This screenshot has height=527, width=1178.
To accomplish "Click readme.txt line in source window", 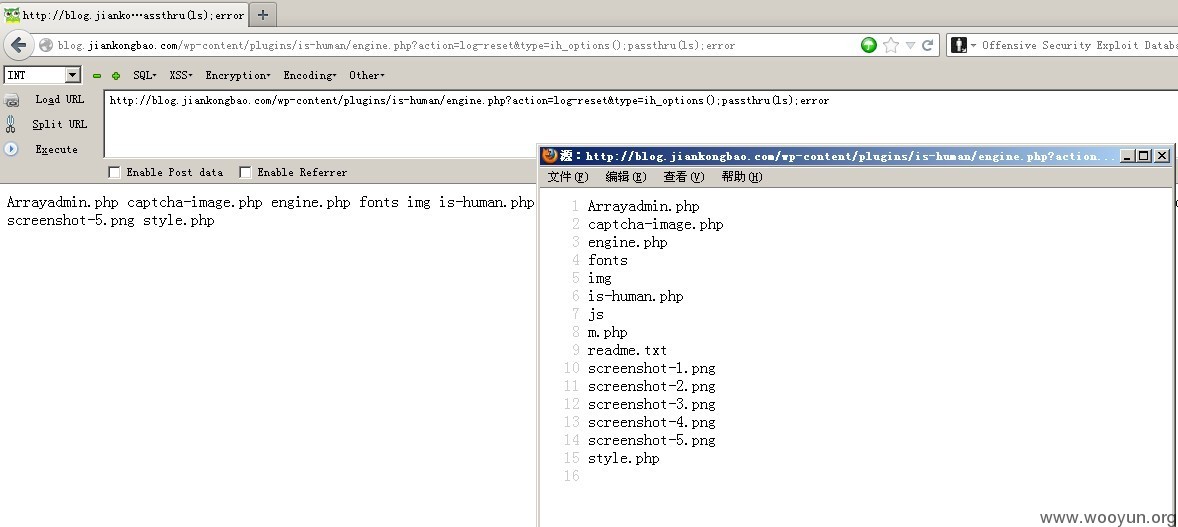I will (x=627, y=350).
